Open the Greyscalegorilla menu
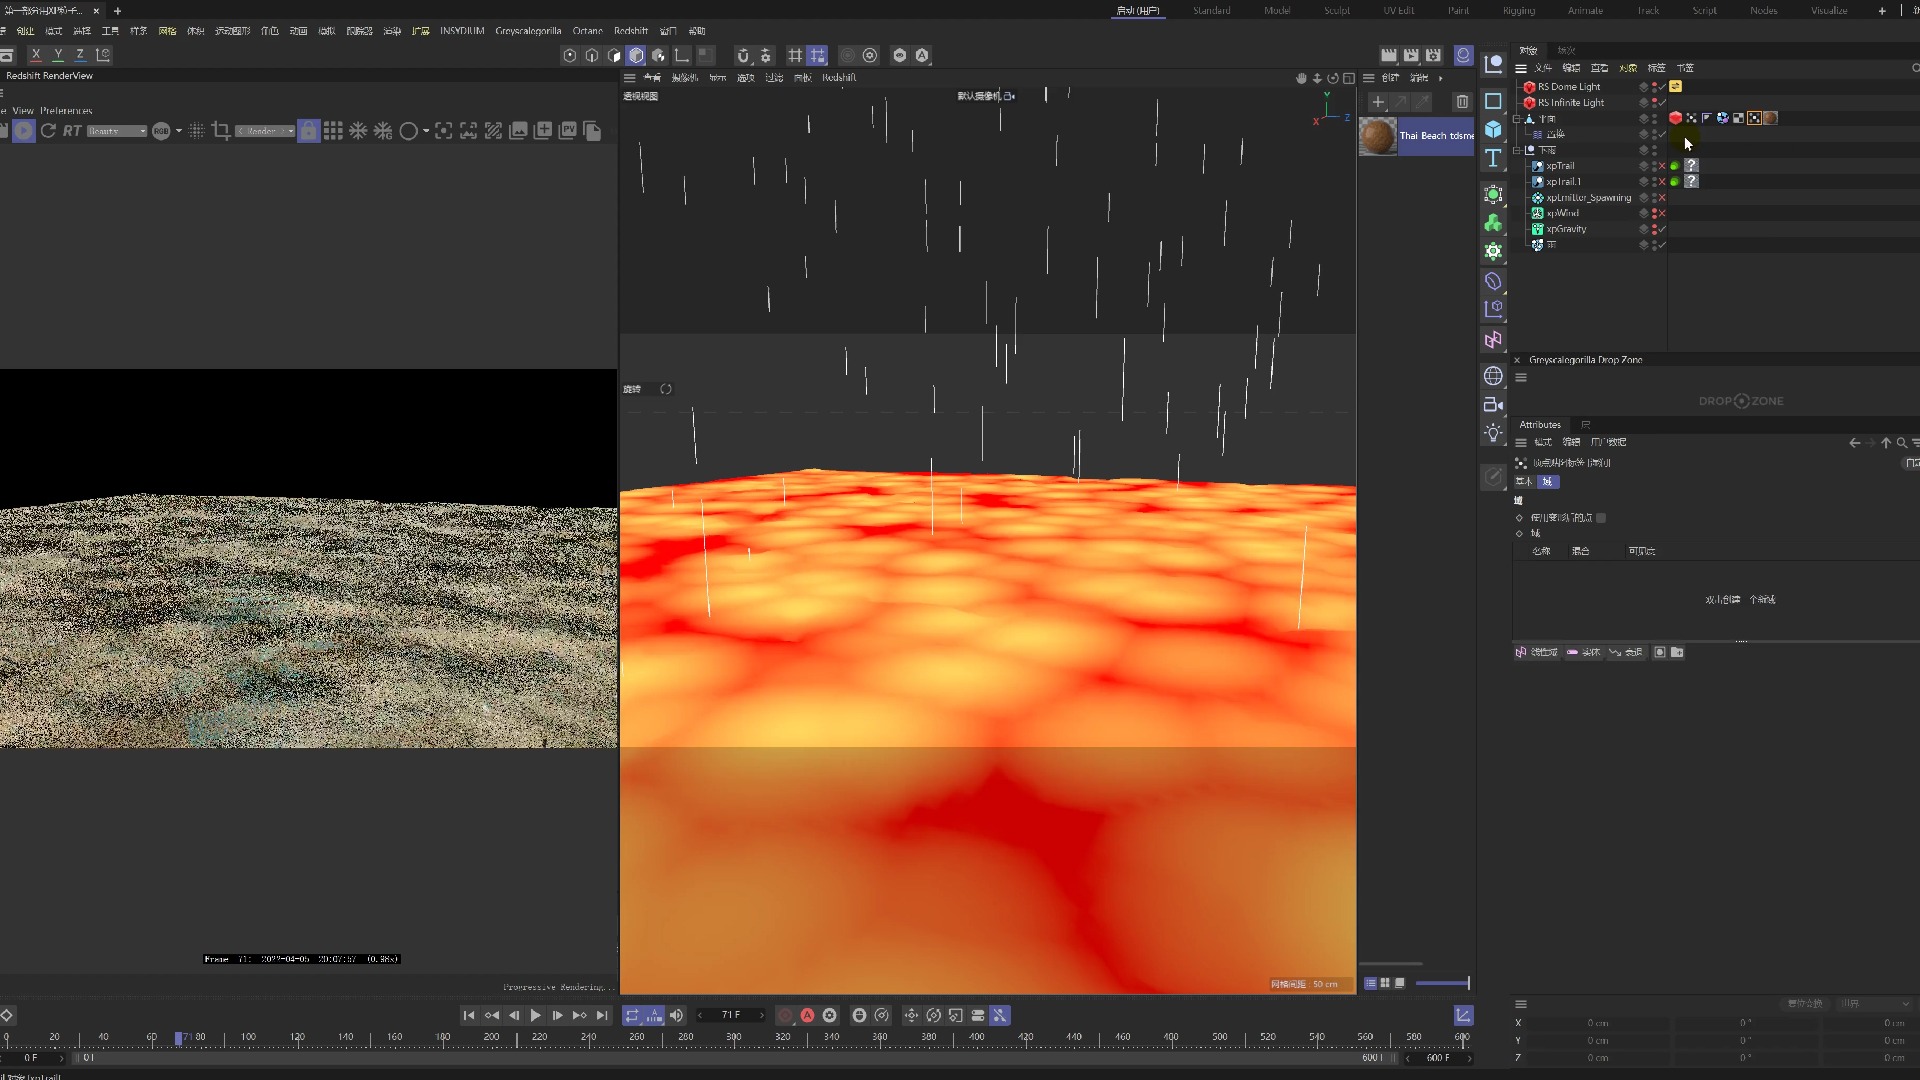This screenshot has width=1920, height=1080. tap(528, 31)
